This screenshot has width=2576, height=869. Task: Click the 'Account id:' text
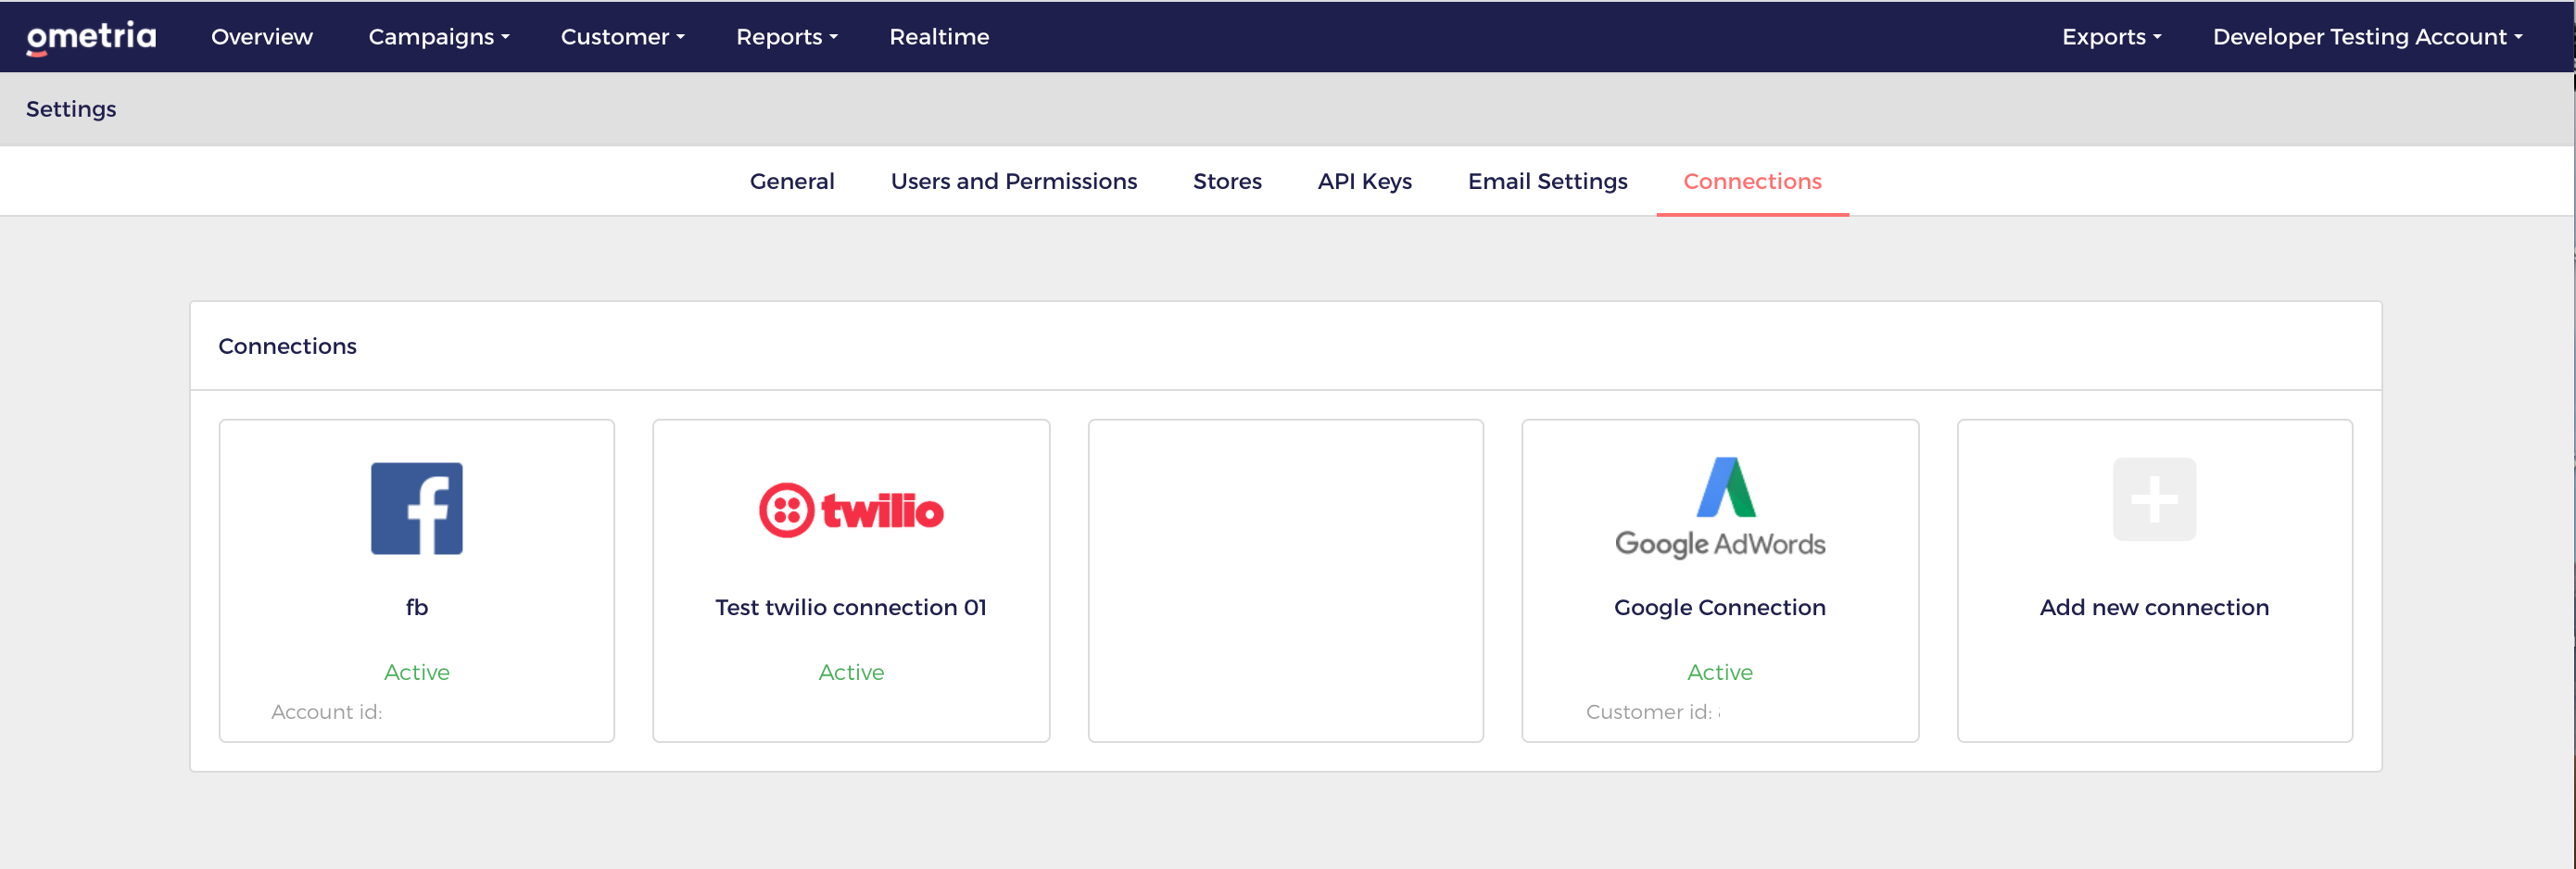pyautogui.click(x=326, y=712)
